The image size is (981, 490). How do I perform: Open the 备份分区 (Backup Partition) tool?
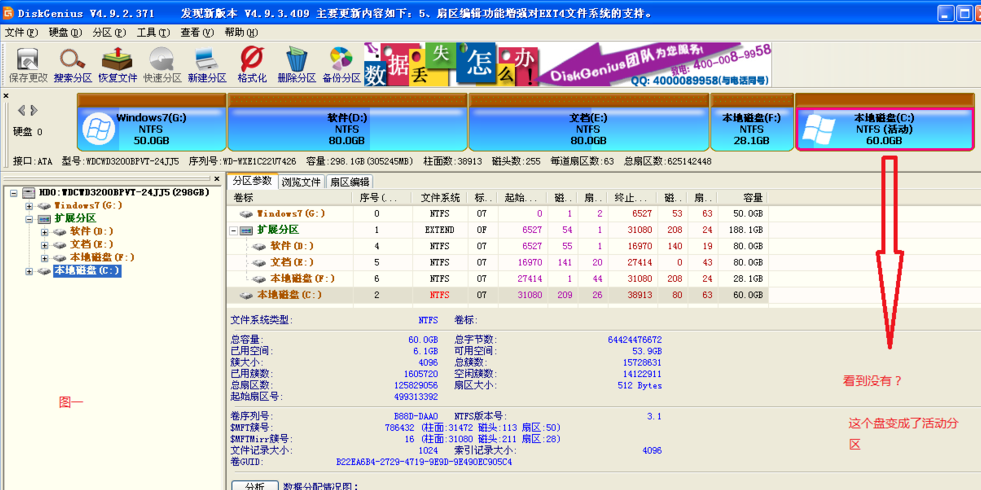click(341, 63)
